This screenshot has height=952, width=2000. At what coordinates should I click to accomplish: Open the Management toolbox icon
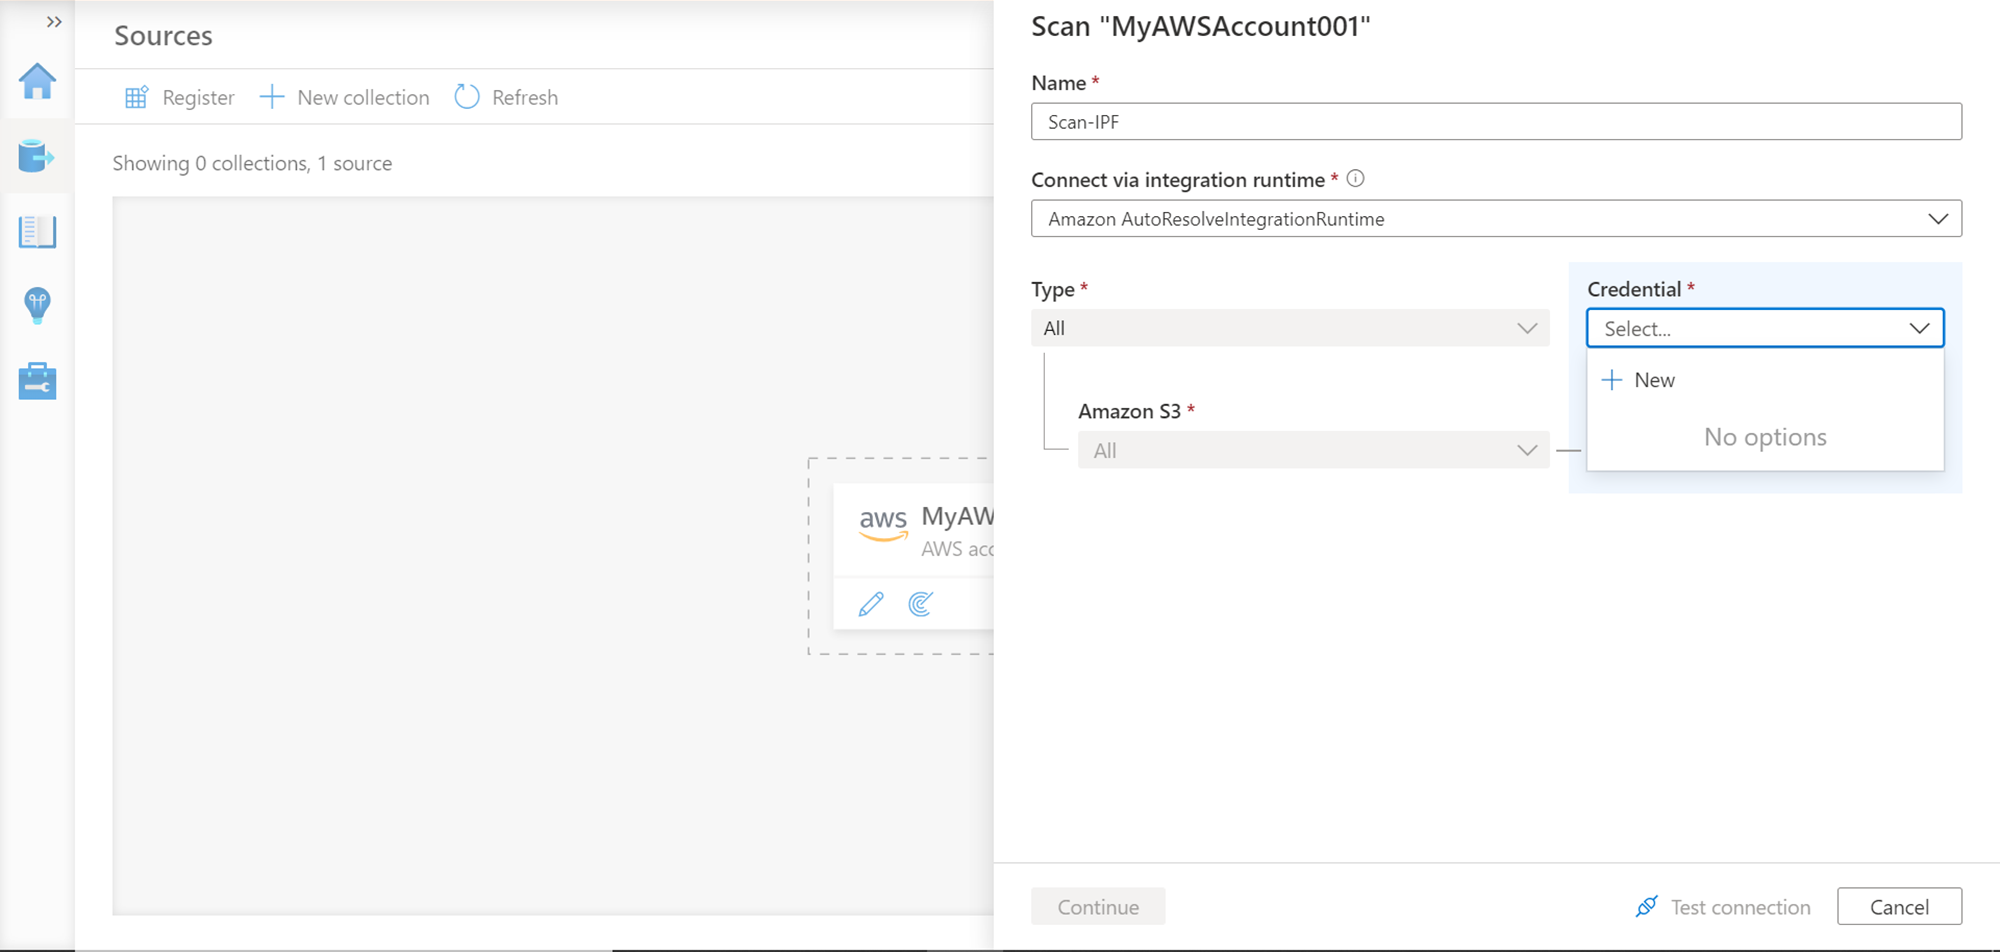coord(37,381)
